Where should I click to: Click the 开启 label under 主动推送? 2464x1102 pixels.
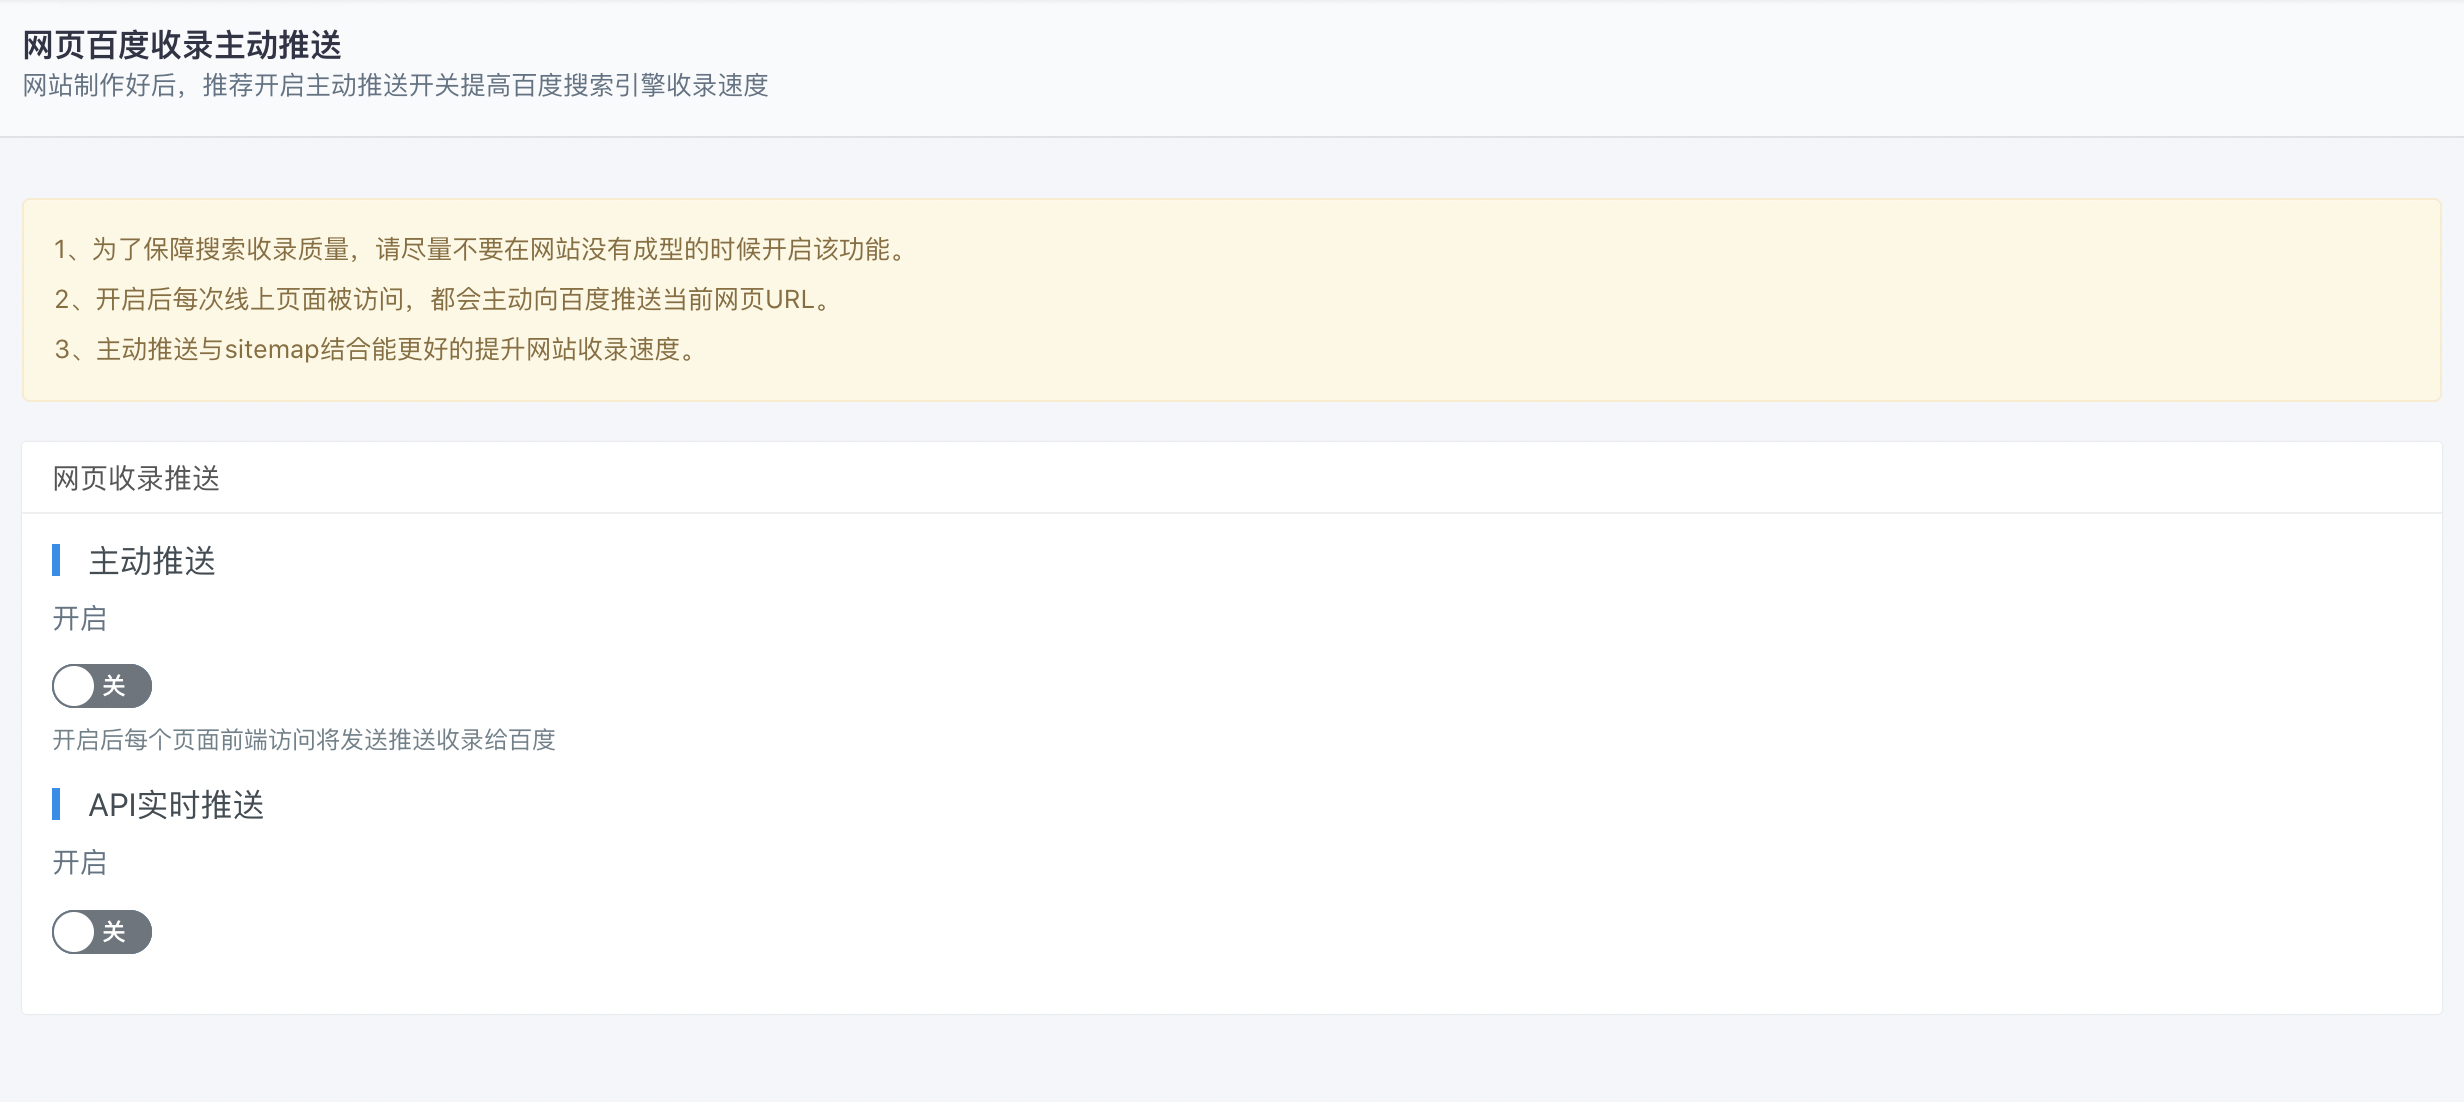pos(80,619)
